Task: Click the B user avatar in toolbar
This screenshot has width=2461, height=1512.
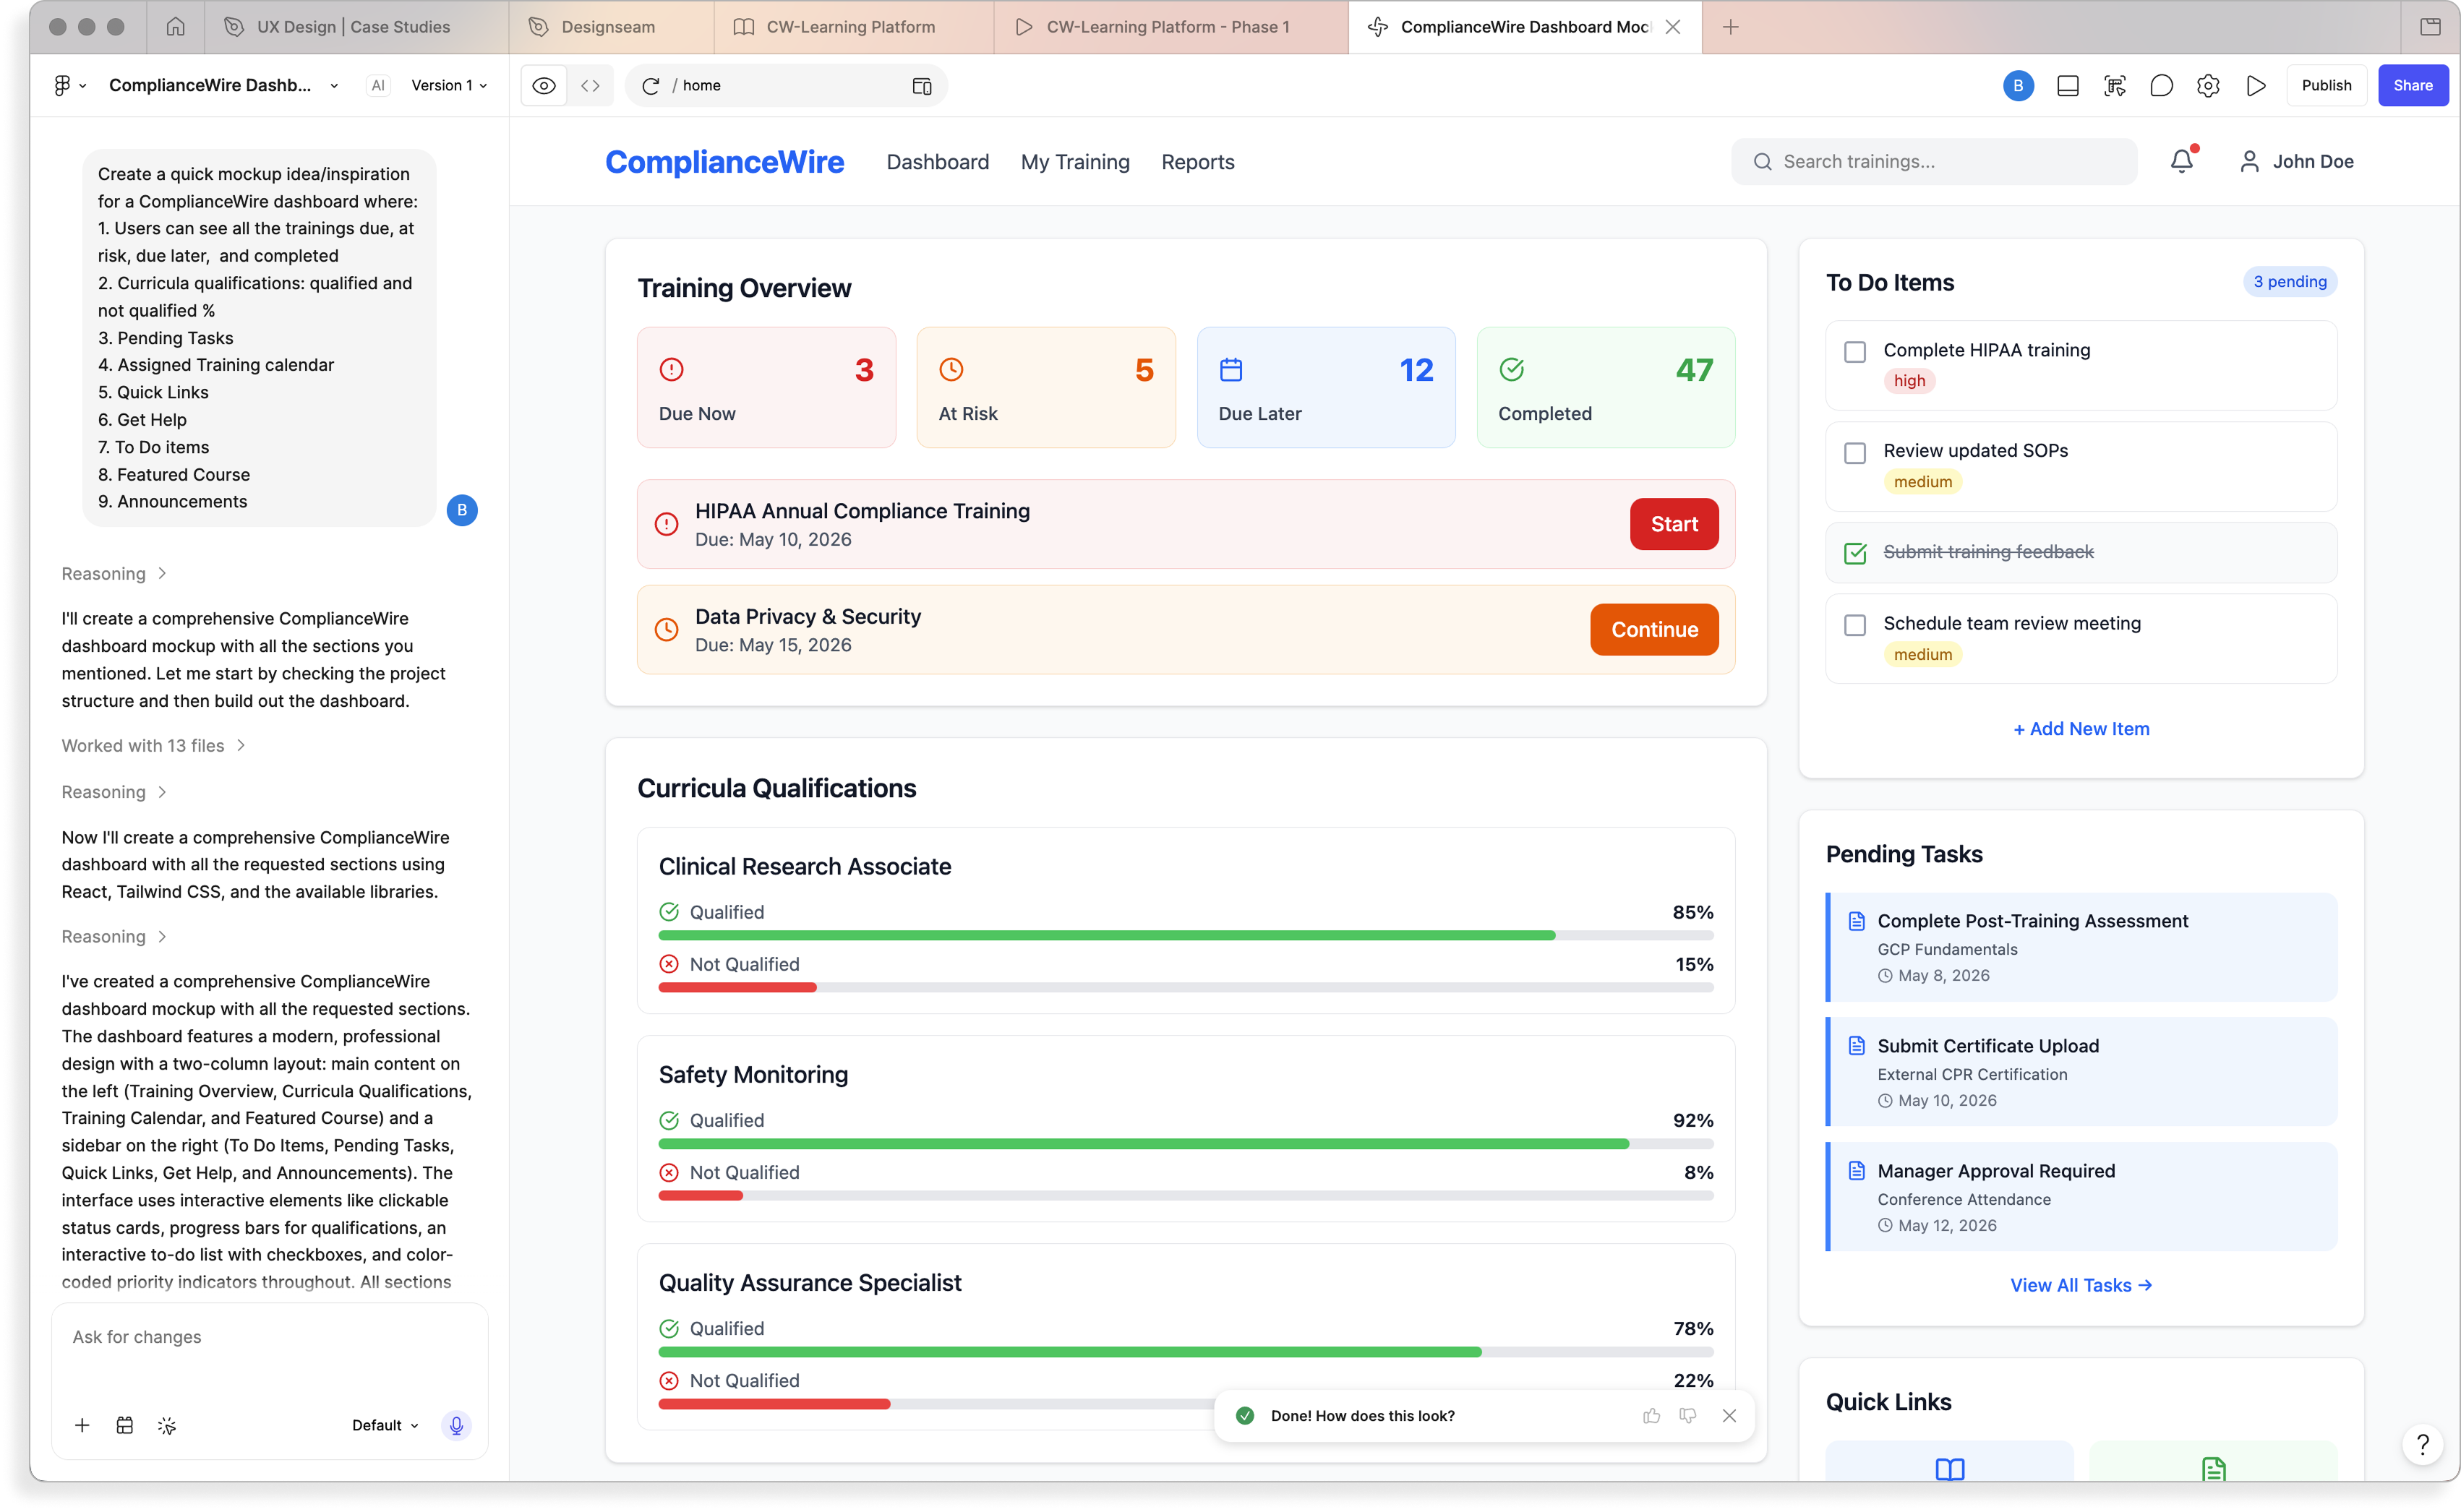Action: 2017,85
